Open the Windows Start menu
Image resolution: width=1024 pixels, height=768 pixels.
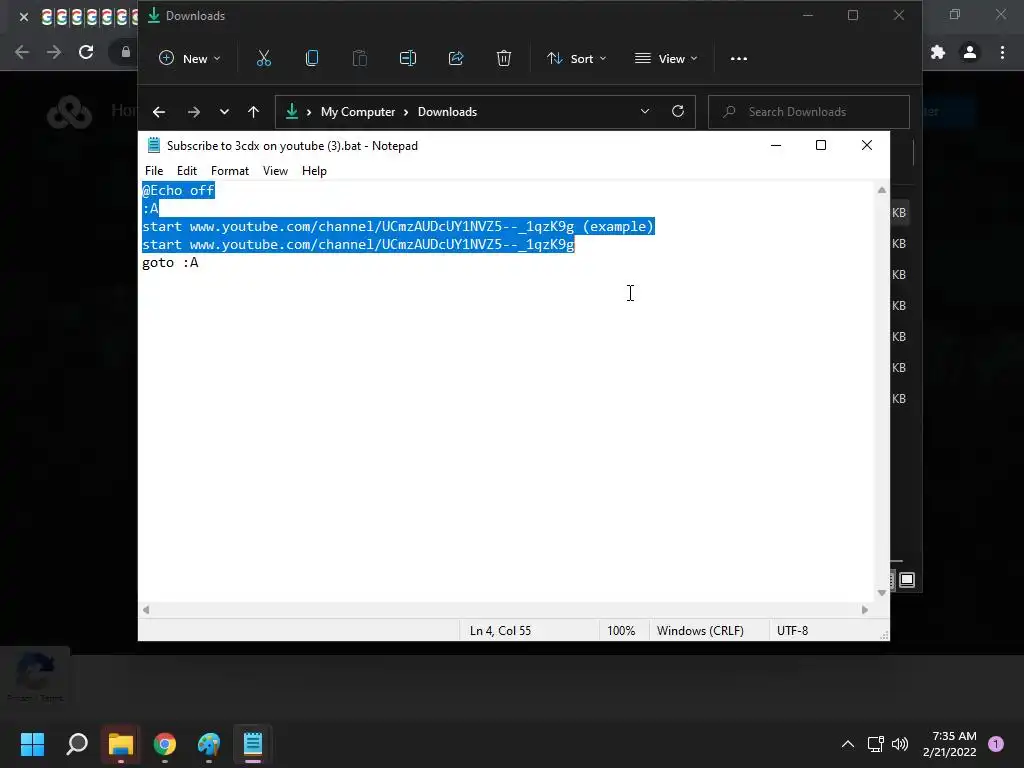[x=32, y=744]
